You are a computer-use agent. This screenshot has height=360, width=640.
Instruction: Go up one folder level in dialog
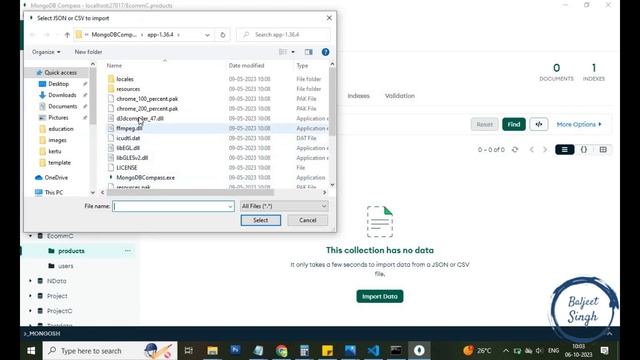pos(67,35)
